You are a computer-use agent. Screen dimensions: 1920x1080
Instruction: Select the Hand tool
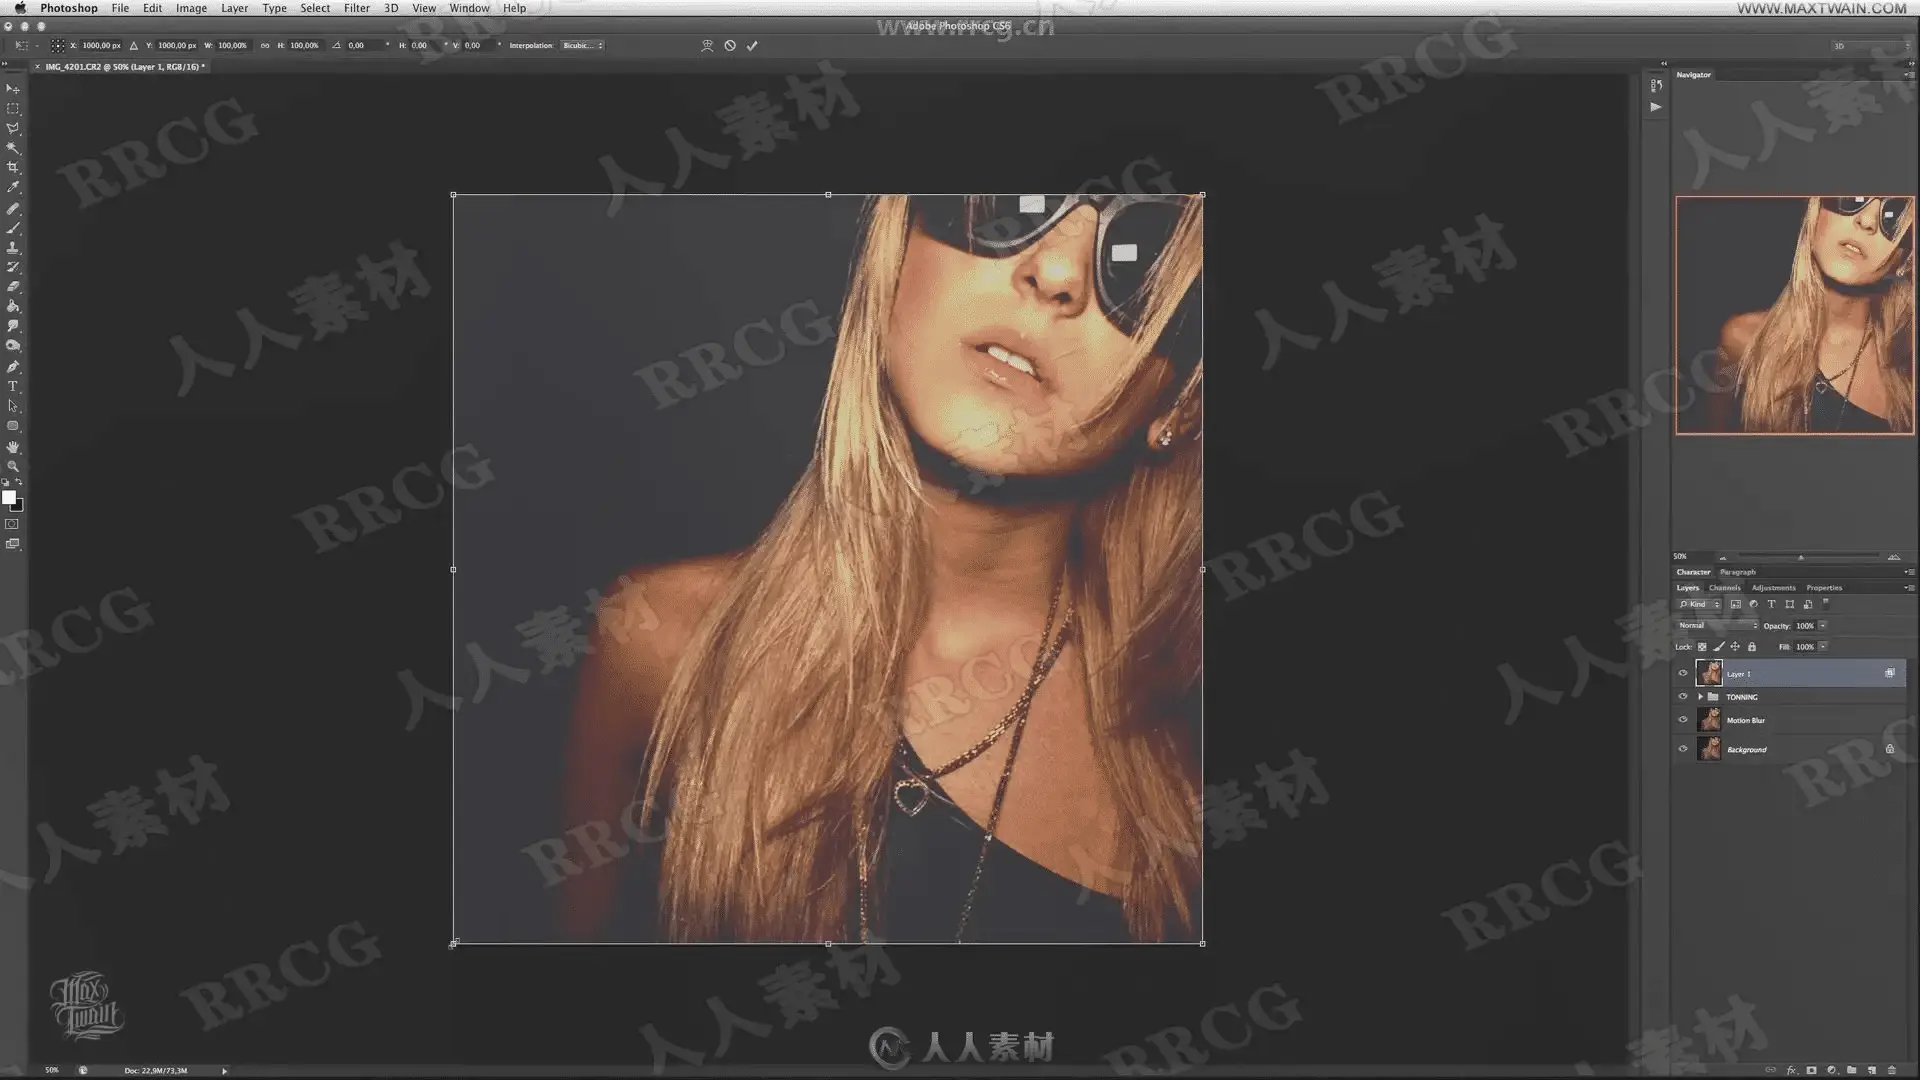(13, 447)
